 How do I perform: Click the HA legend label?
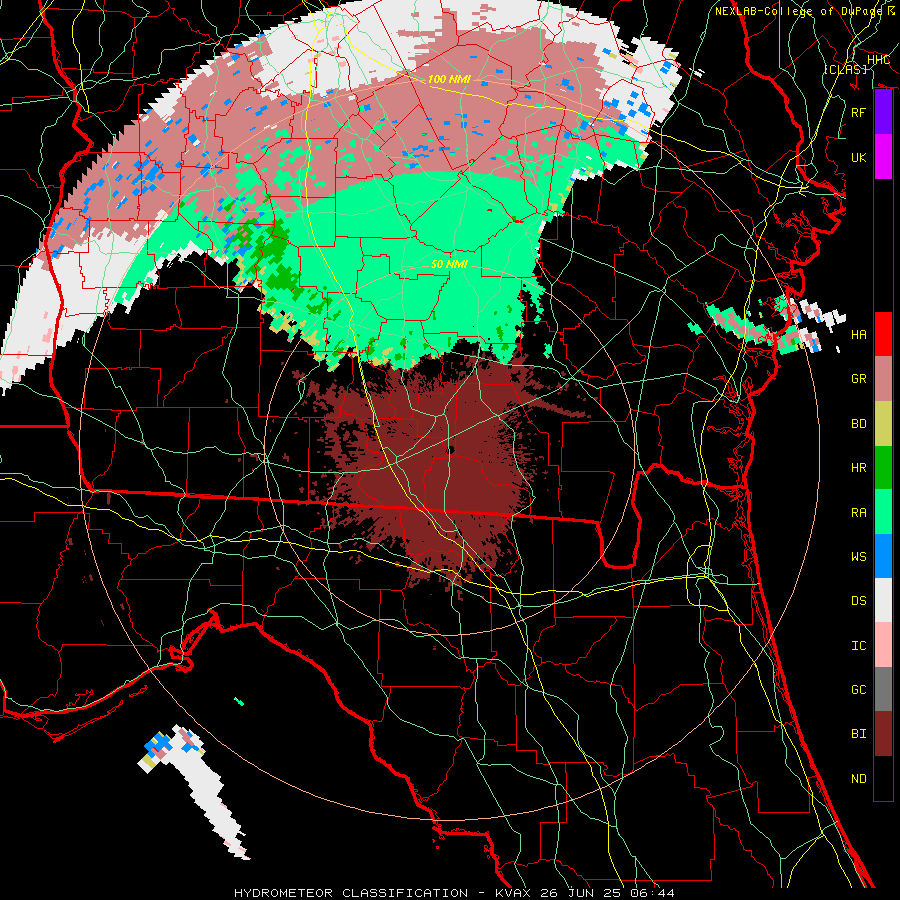coord(859,334)
